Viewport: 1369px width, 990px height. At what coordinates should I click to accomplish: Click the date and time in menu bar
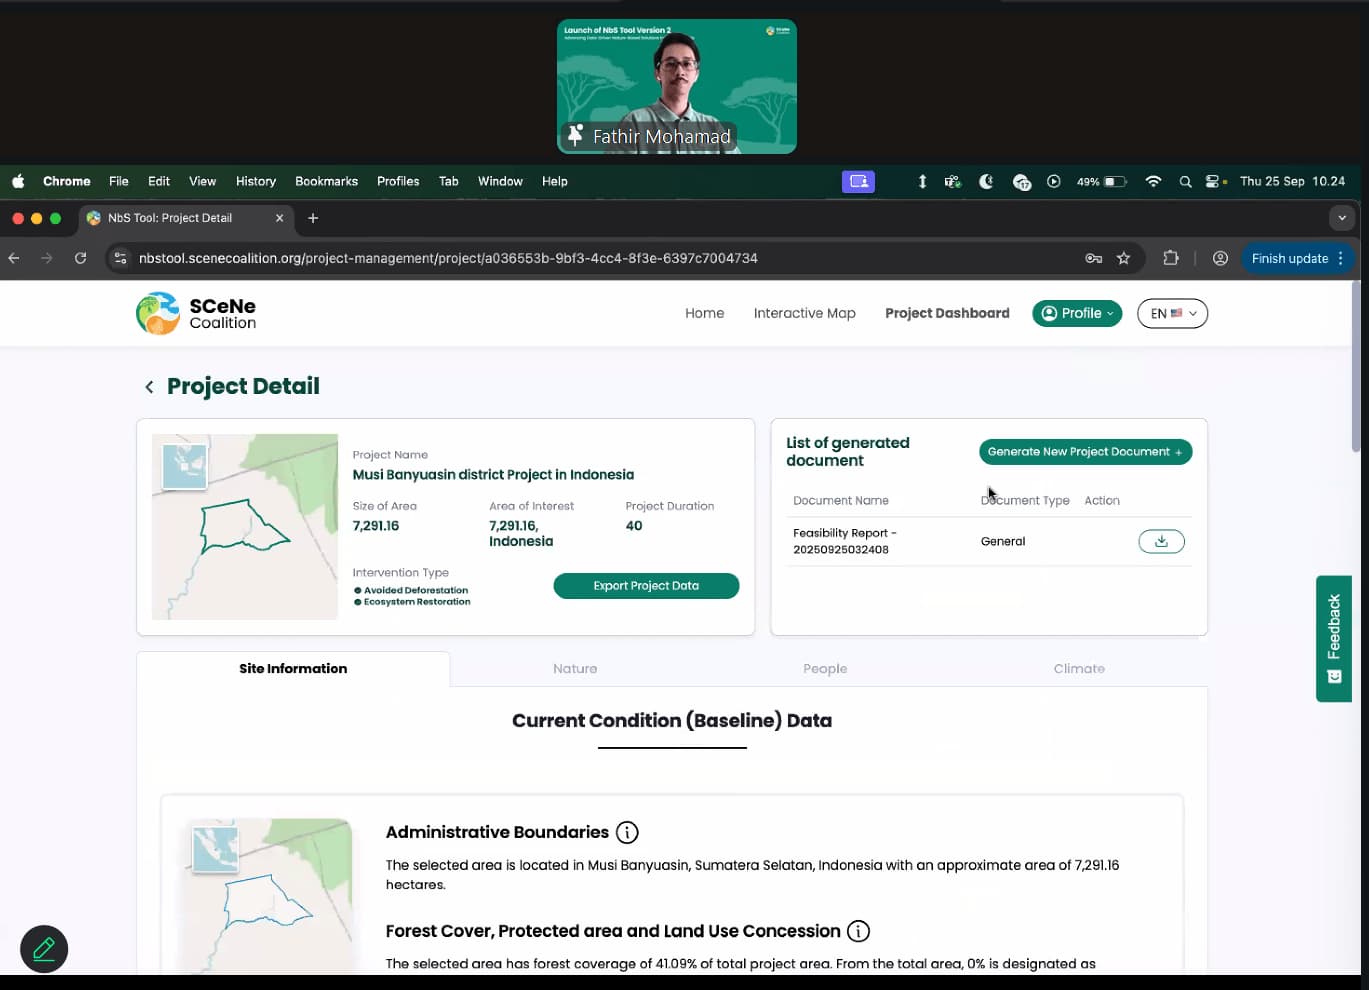click(1292, 181)
